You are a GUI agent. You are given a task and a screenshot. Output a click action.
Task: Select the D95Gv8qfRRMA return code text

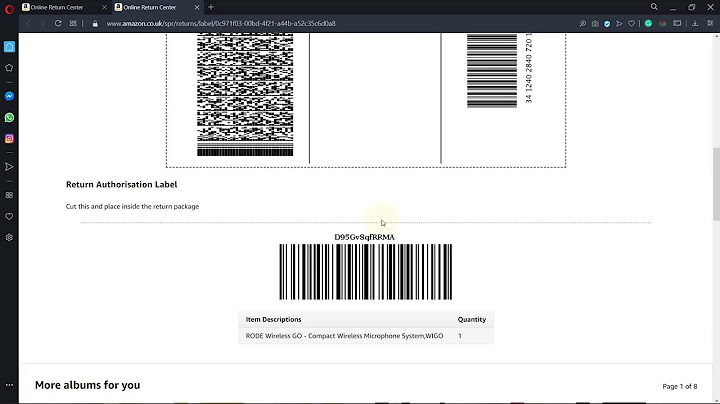click(x=364, y=237)
